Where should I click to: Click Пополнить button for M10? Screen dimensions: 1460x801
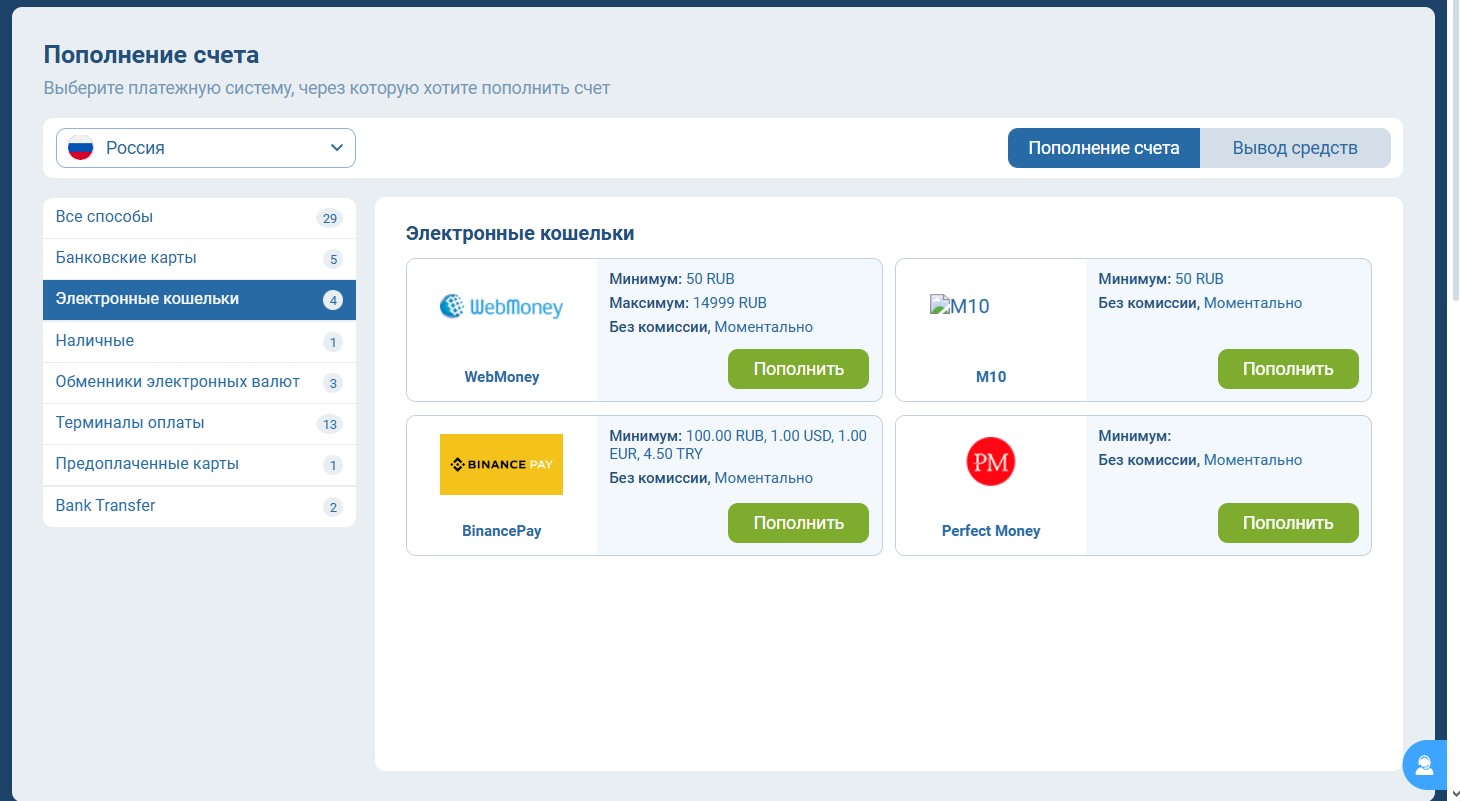[1288, 369]
